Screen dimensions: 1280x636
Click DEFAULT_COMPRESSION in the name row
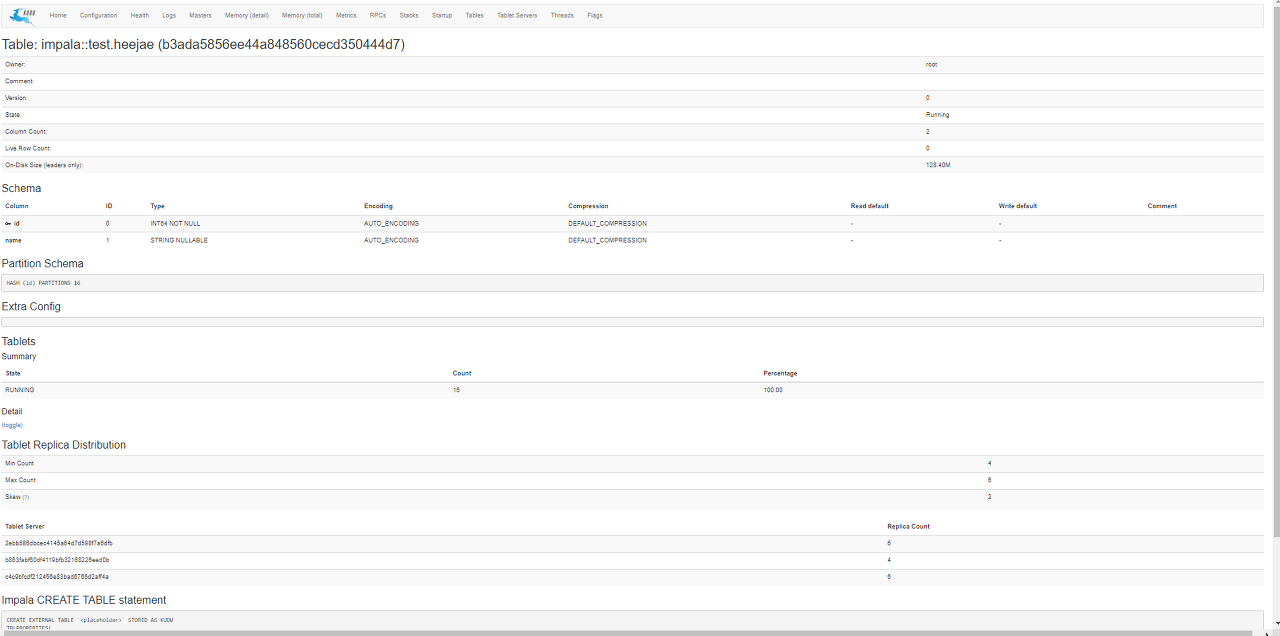[607, 240]
